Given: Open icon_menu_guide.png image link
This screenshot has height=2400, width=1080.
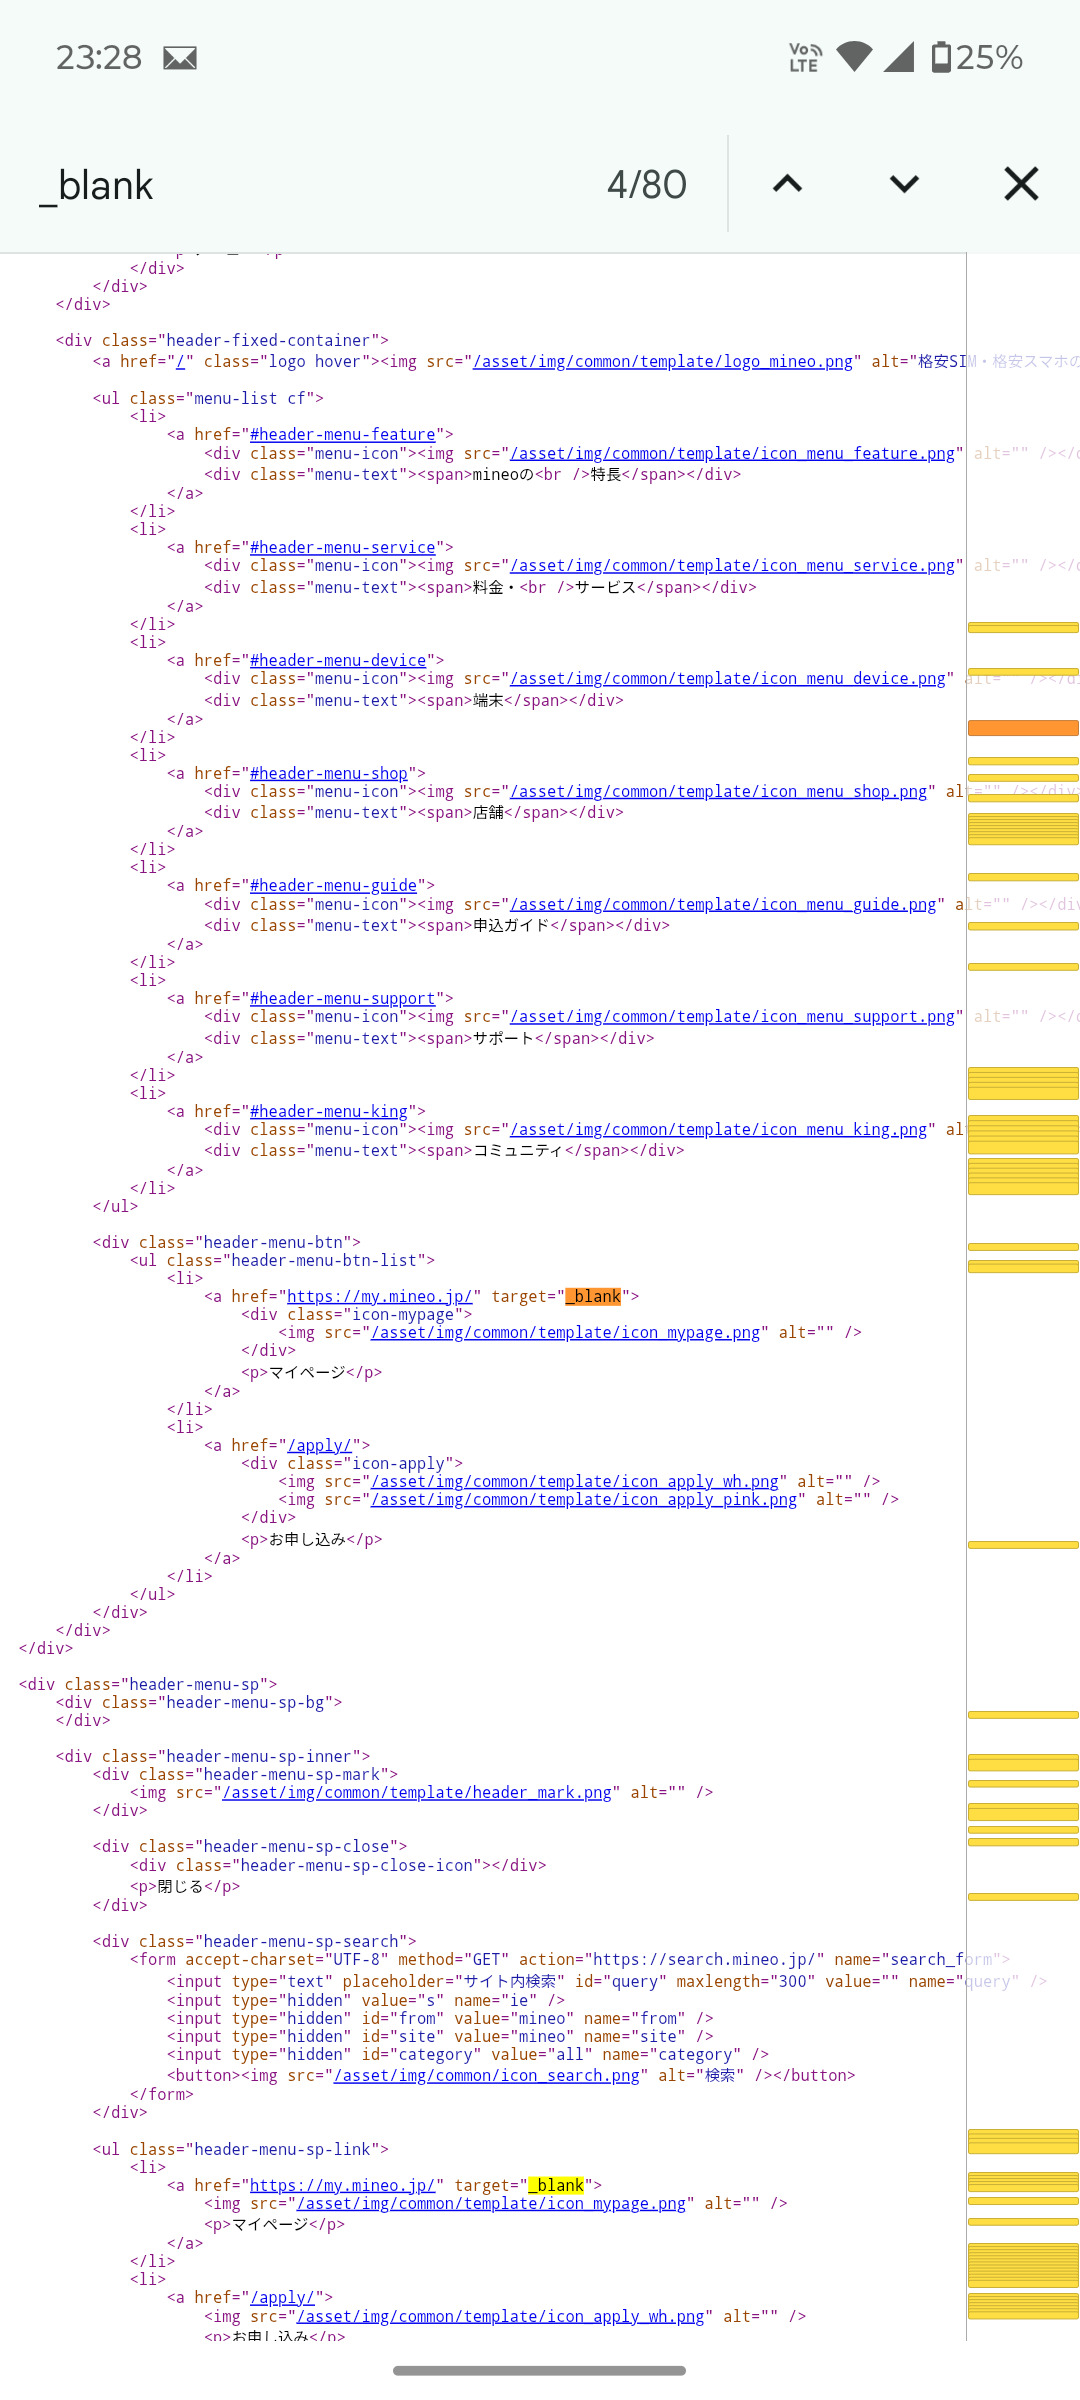Looking at the screenshot, I should point(723,905).
